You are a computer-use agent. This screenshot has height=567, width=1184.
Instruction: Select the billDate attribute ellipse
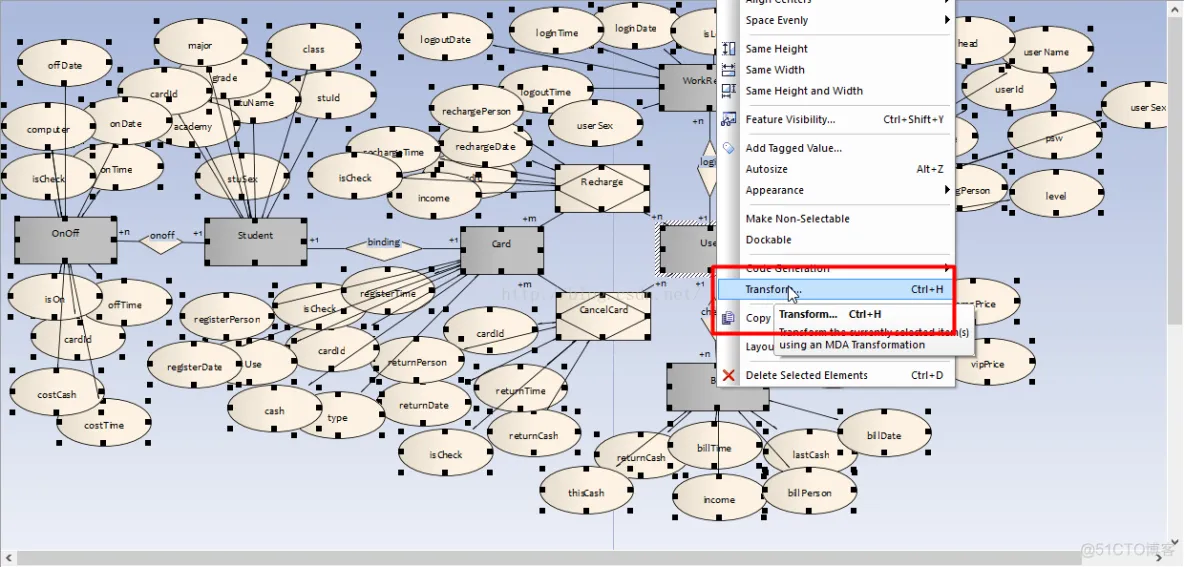[x=884, y=435]
